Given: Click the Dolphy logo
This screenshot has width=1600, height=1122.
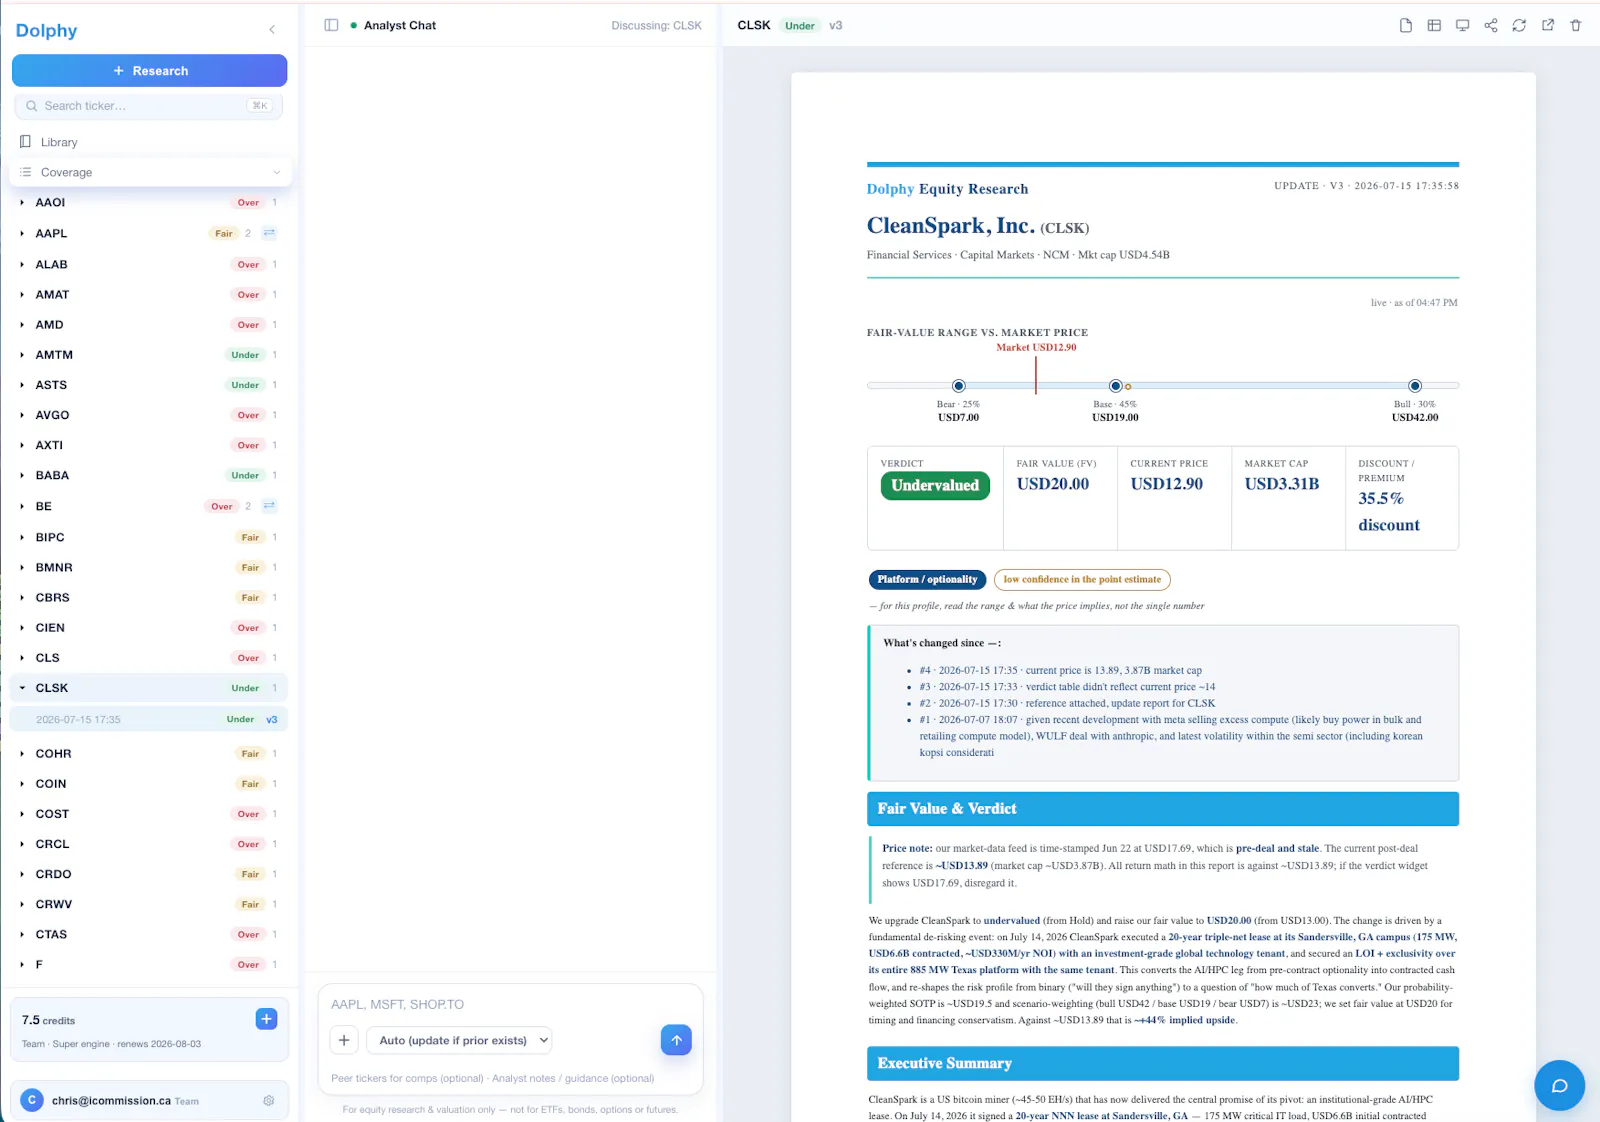Looking at the screenshot, I should [x=46, y=31].
